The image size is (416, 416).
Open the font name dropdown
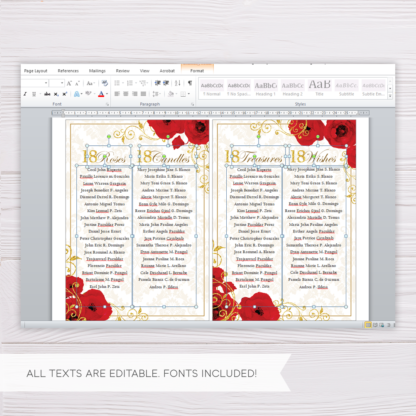click(x=46, y=83)
